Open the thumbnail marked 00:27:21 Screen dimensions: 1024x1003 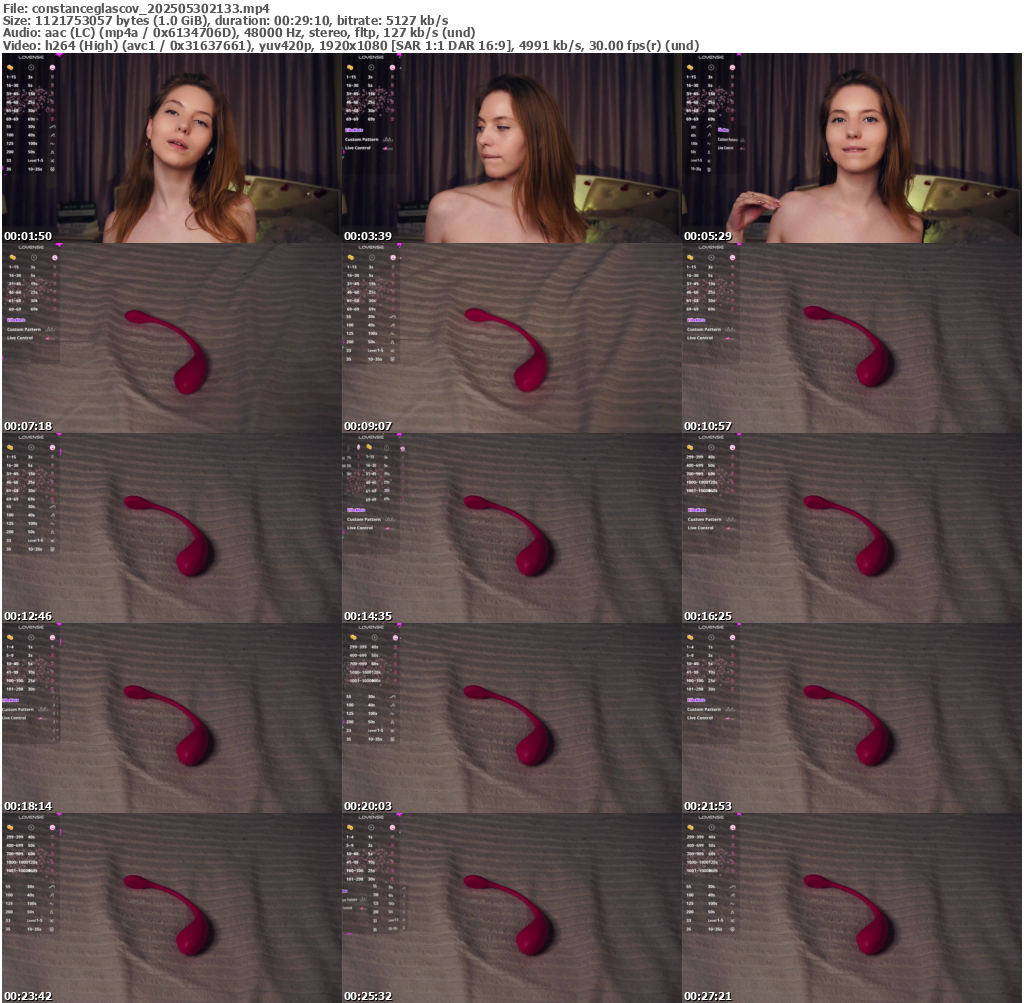click(851, 908)
